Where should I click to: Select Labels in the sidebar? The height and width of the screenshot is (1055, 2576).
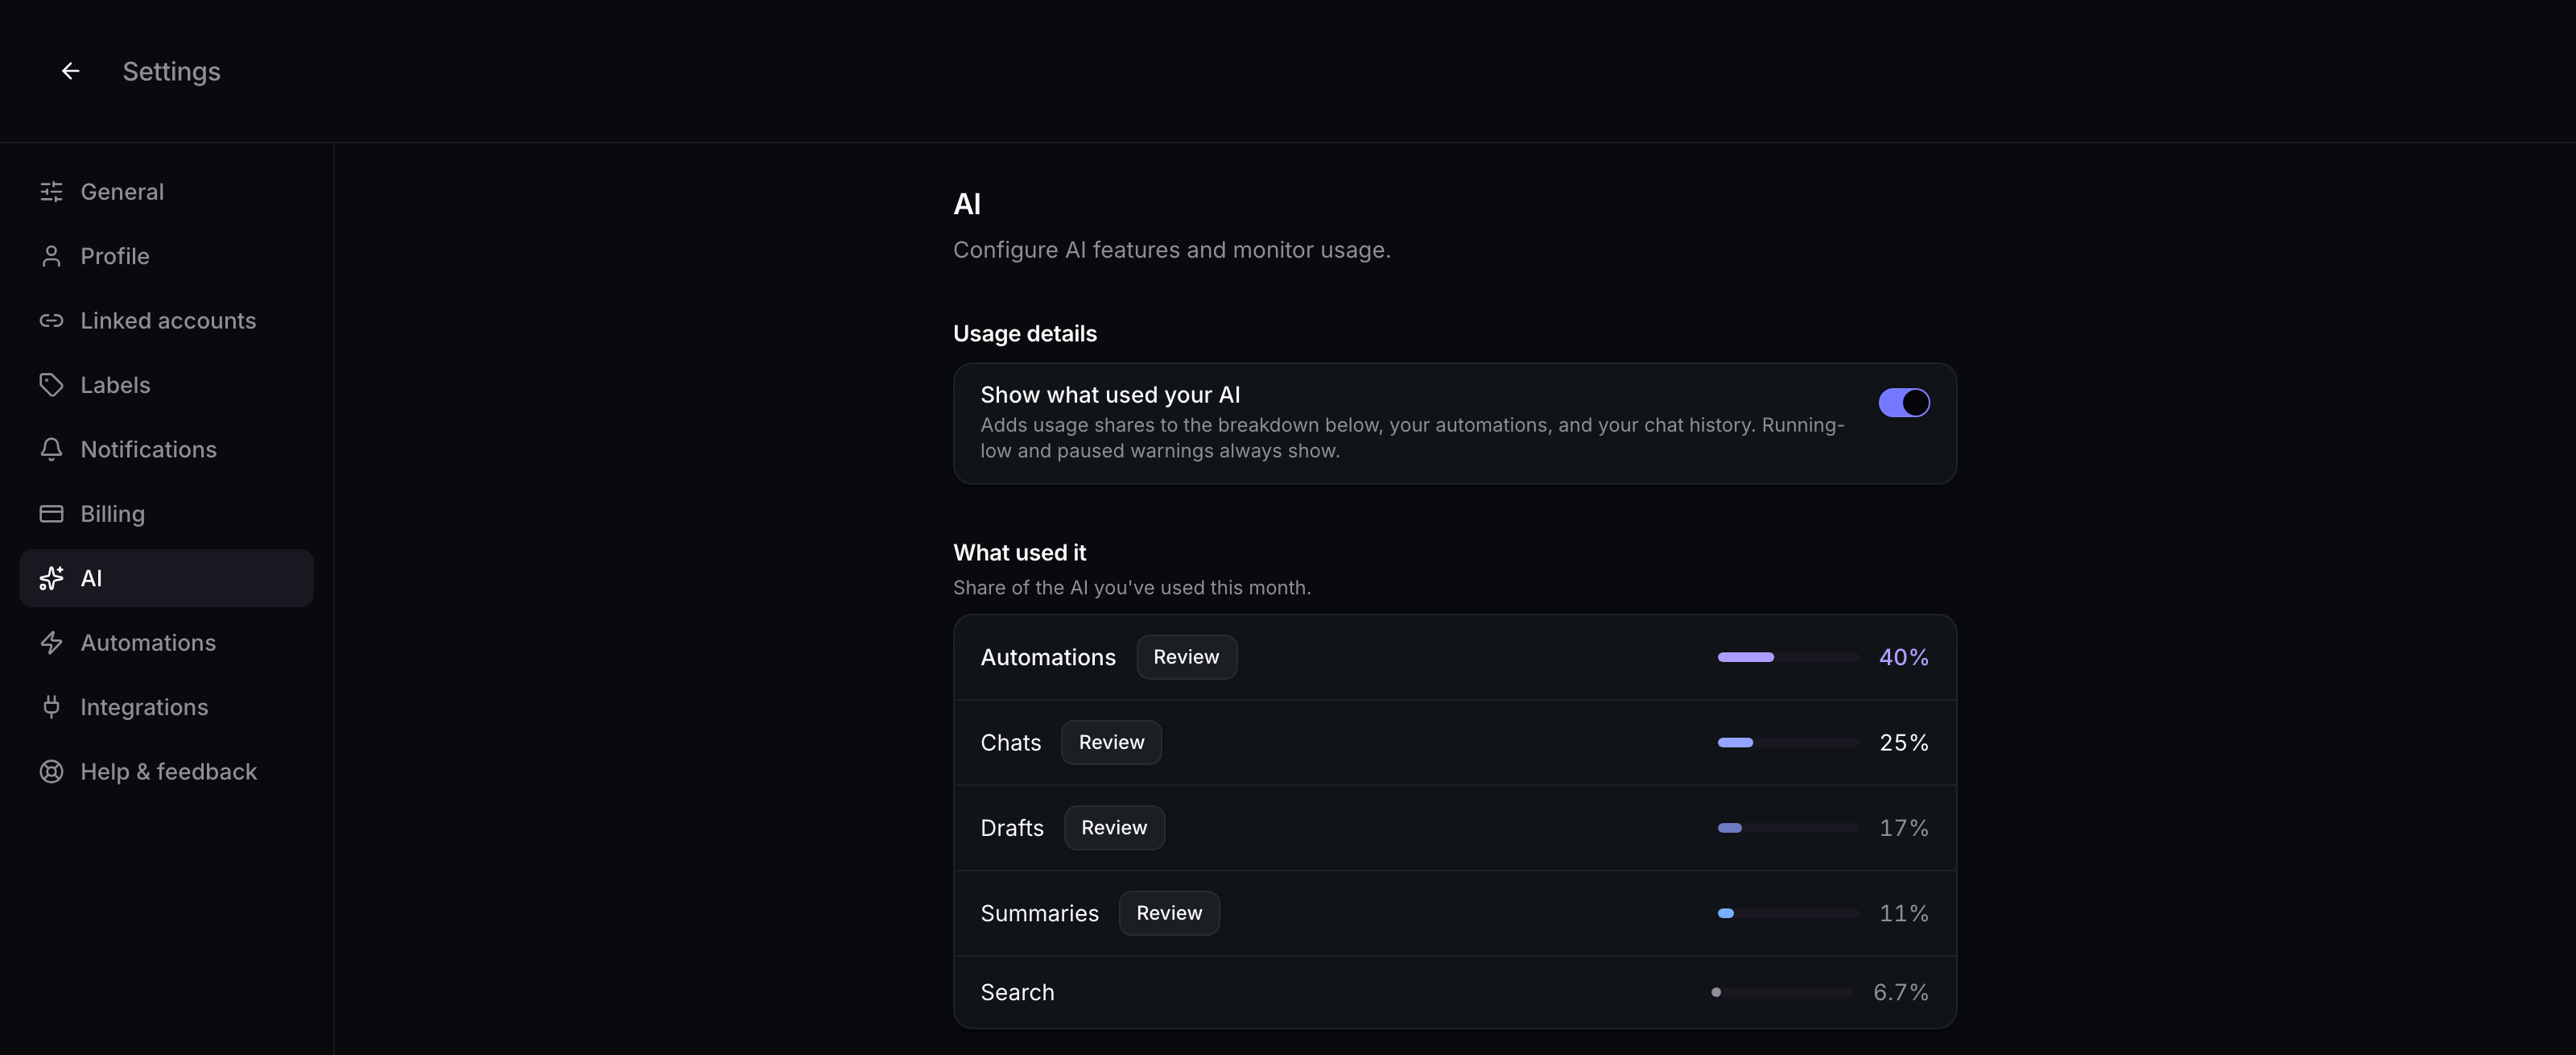click(166, 385)
